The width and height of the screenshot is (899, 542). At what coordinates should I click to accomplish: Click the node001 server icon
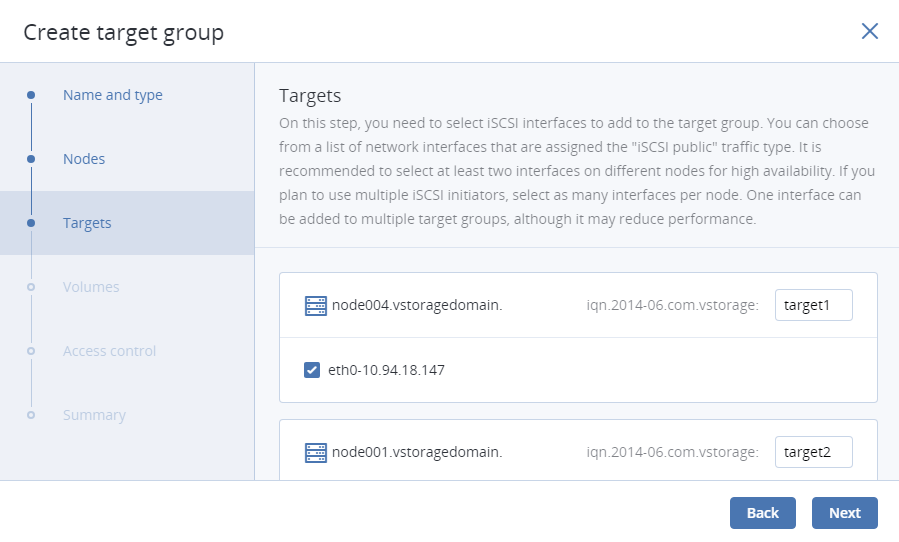[x=316, y=453]
